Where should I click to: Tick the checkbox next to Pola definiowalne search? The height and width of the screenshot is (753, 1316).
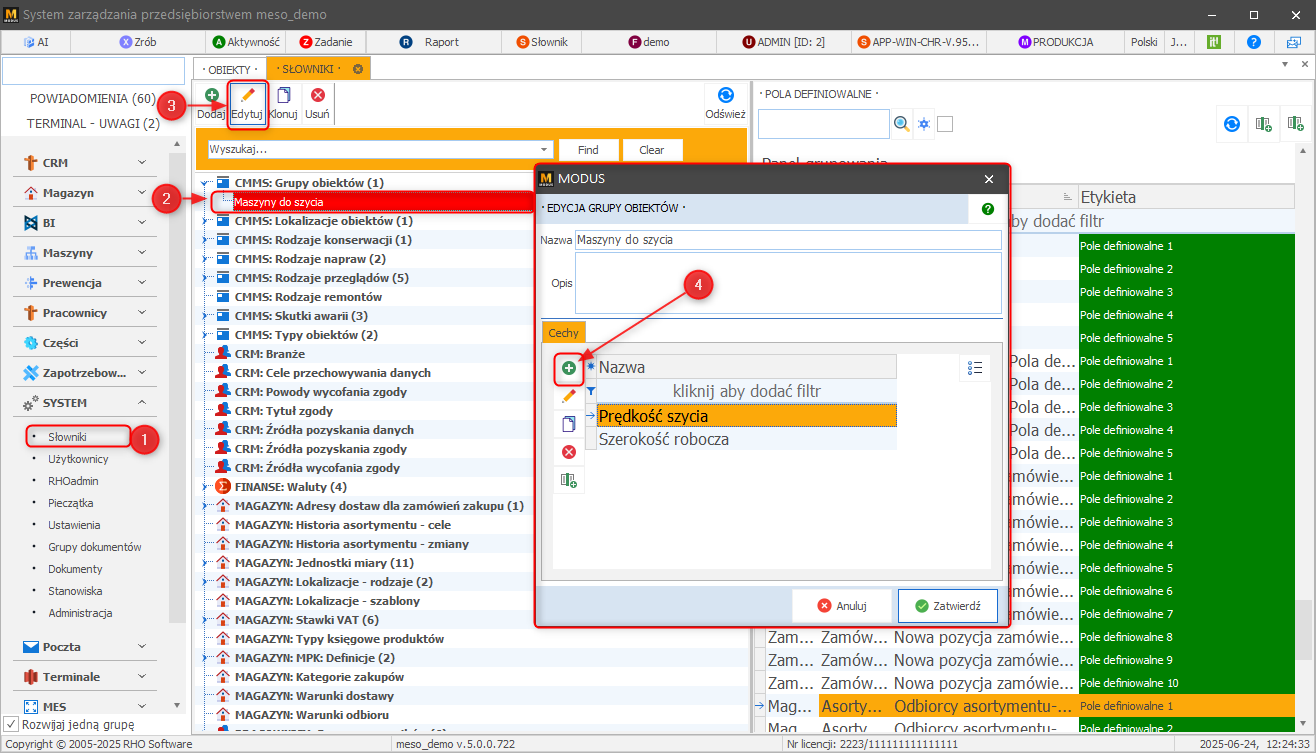(945, 124)
